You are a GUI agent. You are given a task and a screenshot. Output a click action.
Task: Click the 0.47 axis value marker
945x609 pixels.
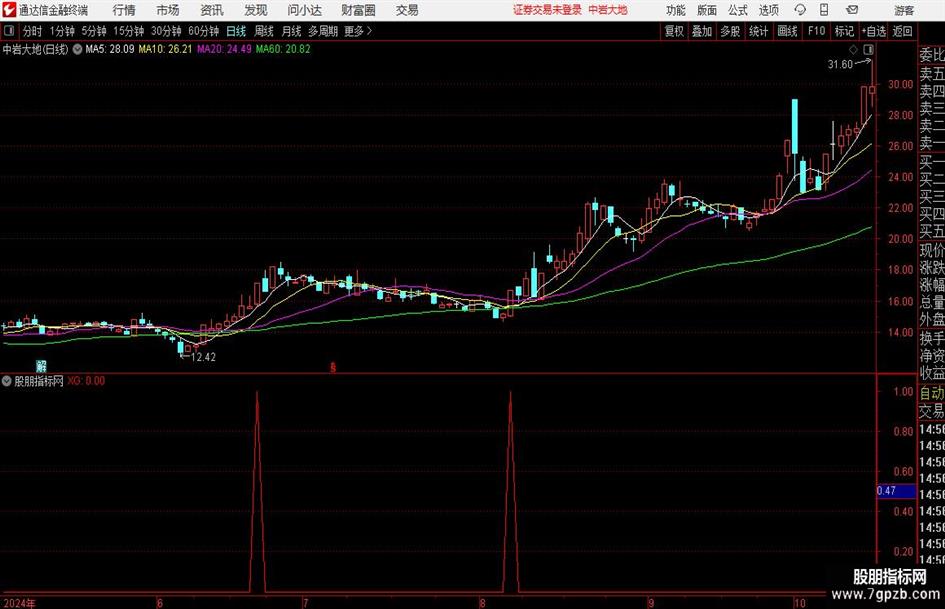click(x=896, y=491)
